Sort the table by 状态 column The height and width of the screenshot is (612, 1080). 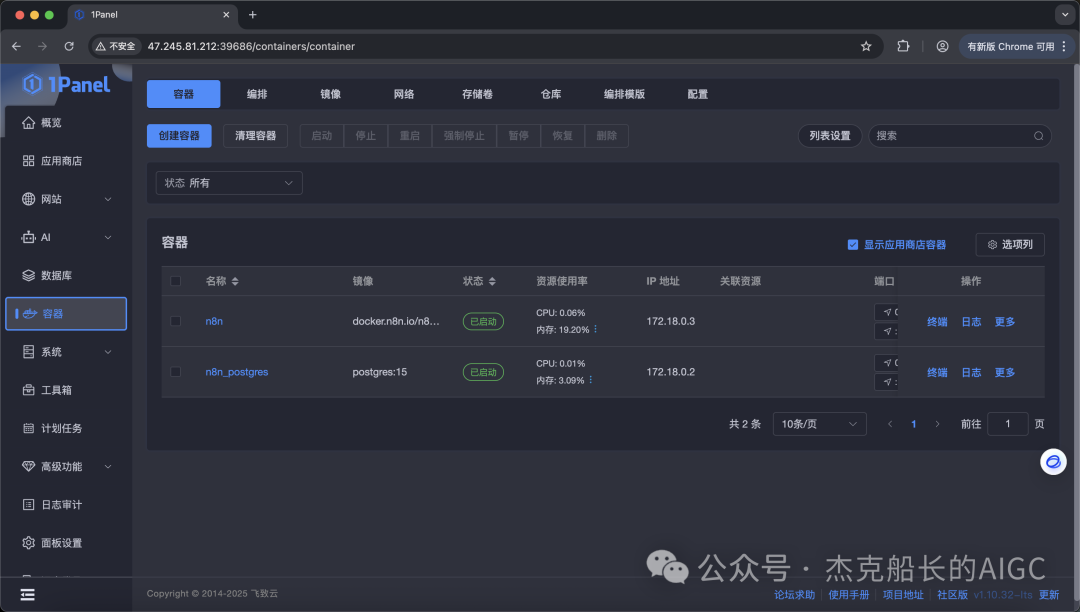492,282
